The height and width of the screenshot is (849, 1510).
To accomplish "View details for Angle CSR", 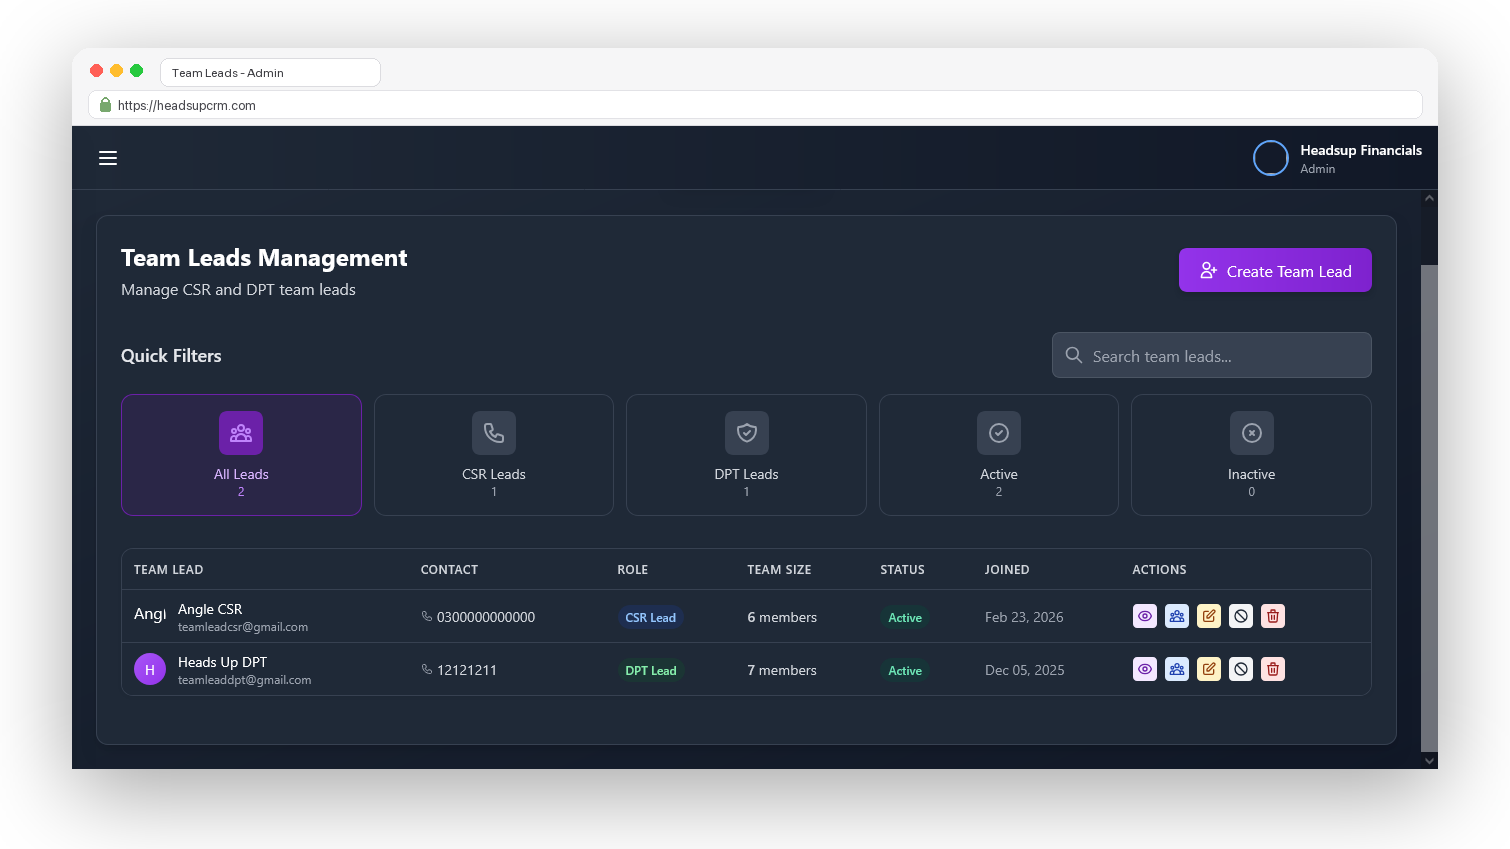I will [1145, 616].
